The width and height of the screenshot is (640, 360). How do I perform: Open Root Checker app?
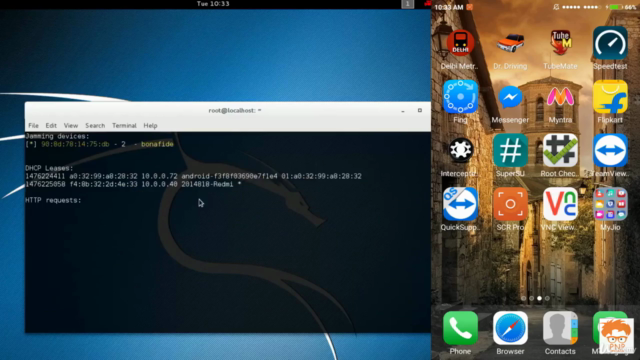point(560,150)
